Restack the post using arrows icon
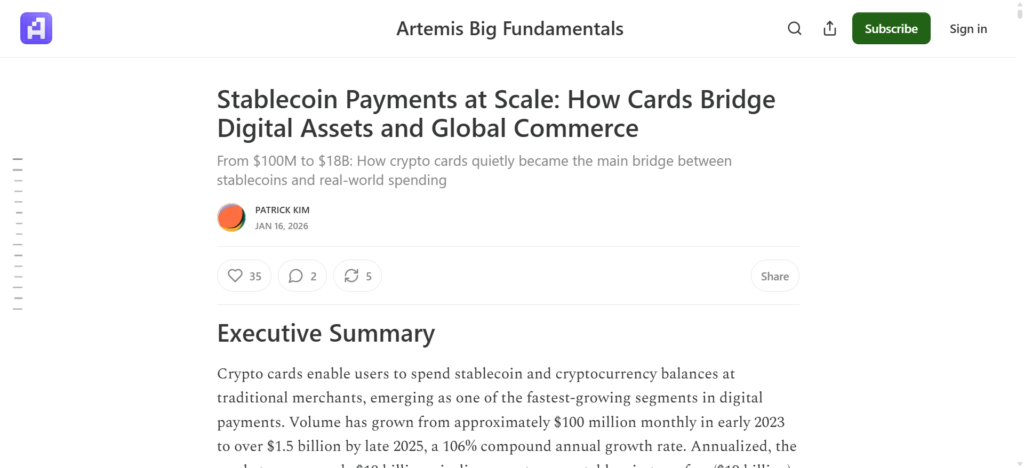1024x468 pixels. [351, 276]
